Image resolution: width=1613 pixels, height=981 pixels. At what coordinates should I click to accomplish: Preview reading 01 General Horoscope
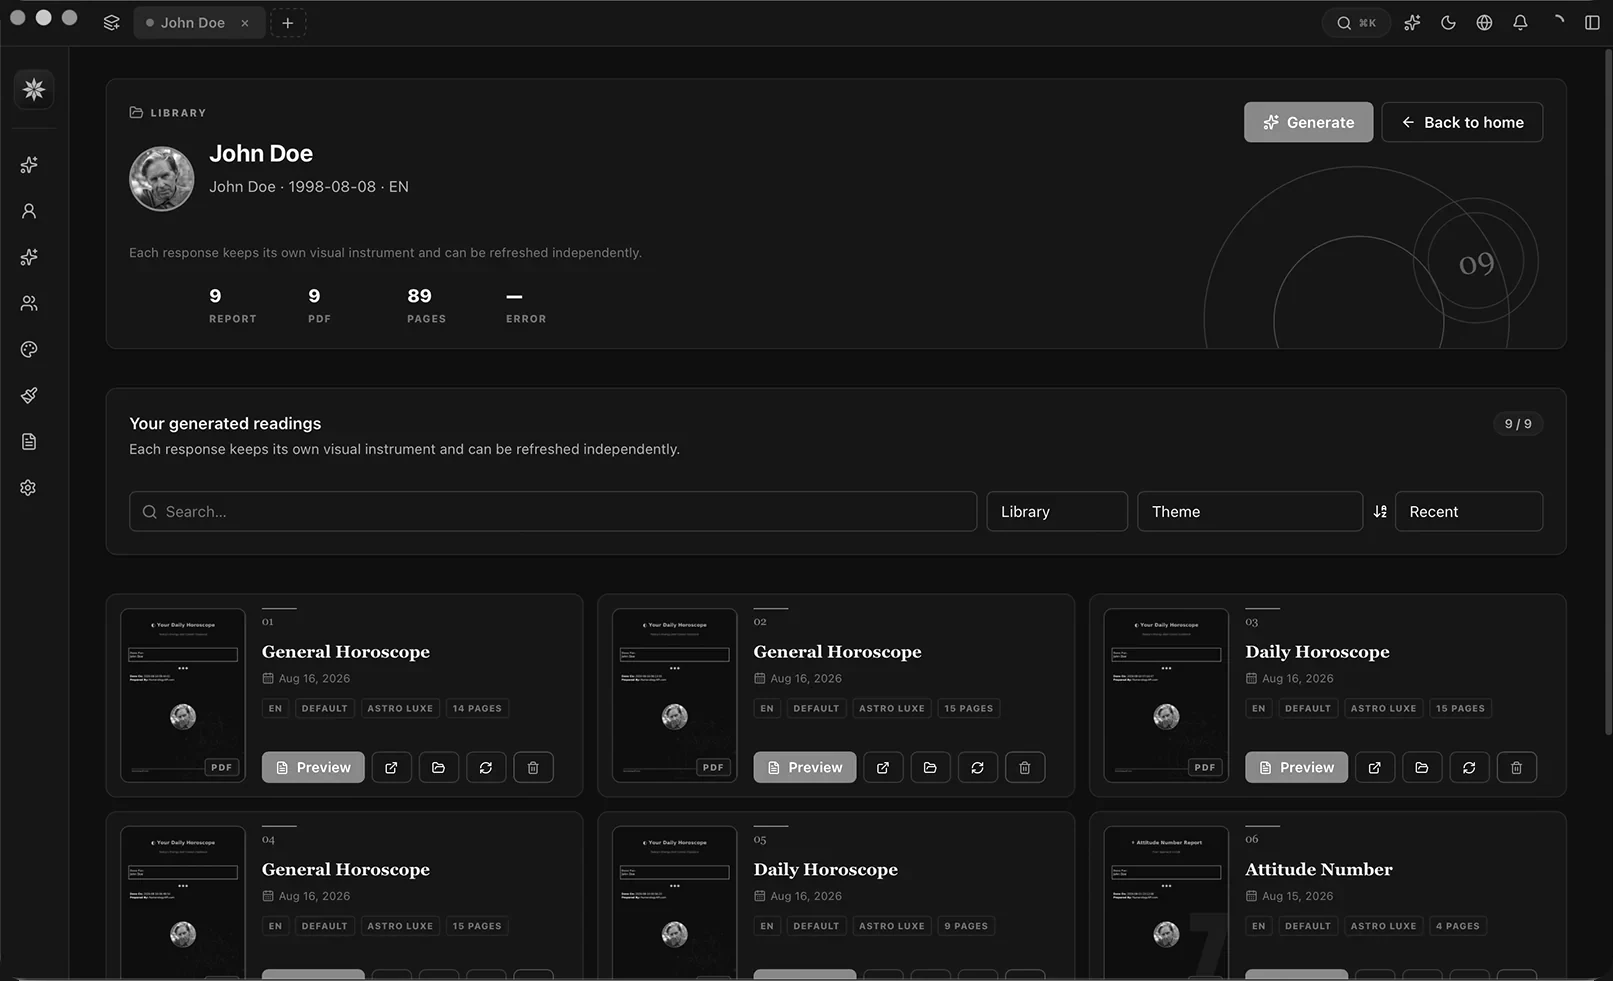pos(313,767)
